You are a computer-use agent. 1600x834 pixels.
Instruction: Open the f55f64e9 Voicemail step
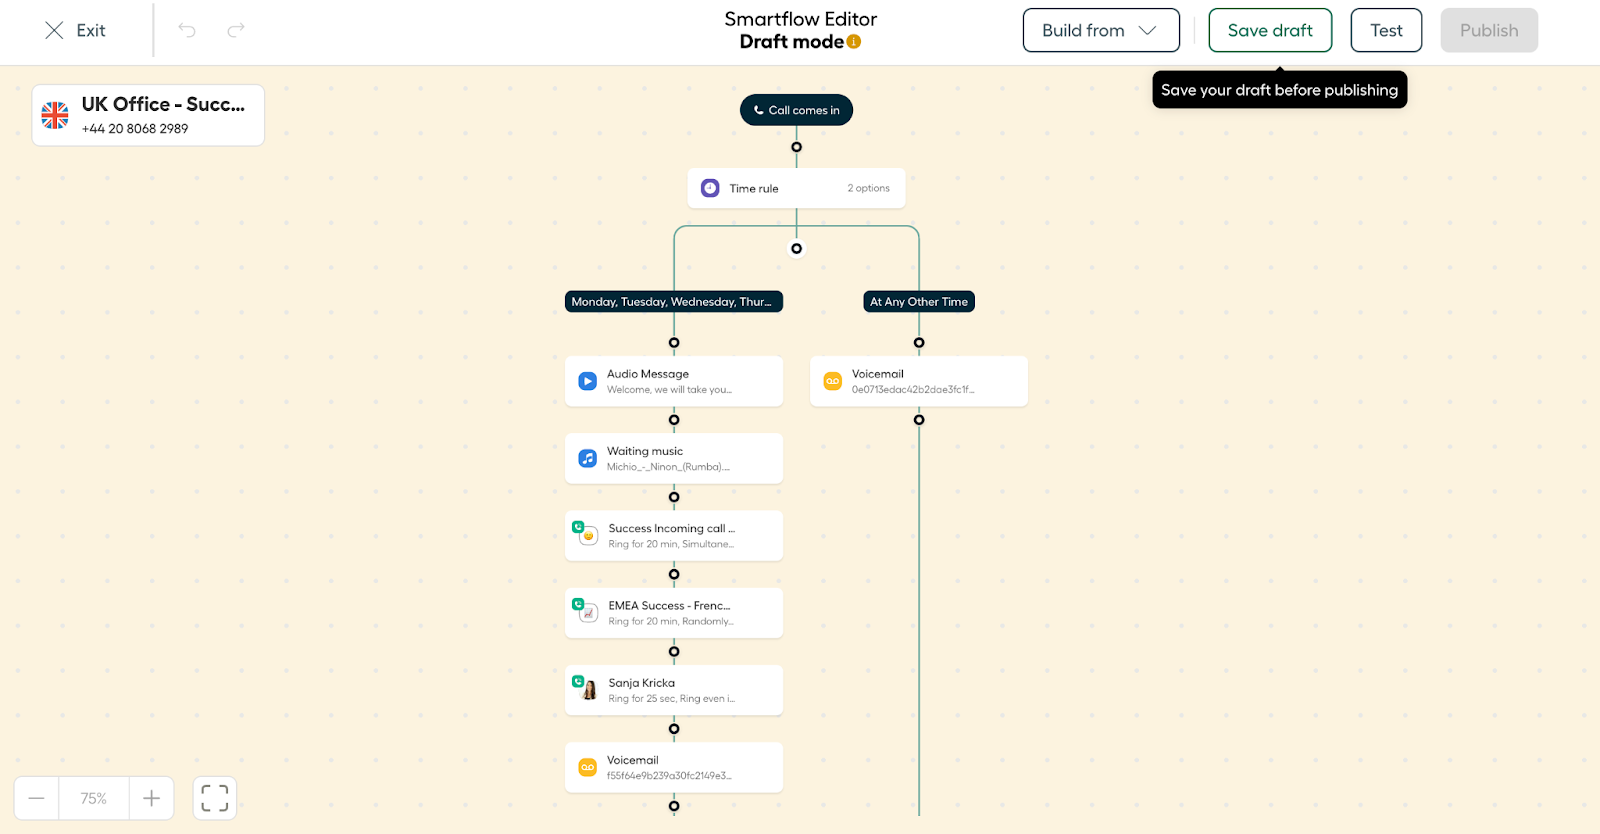click(x=674, y=767)
